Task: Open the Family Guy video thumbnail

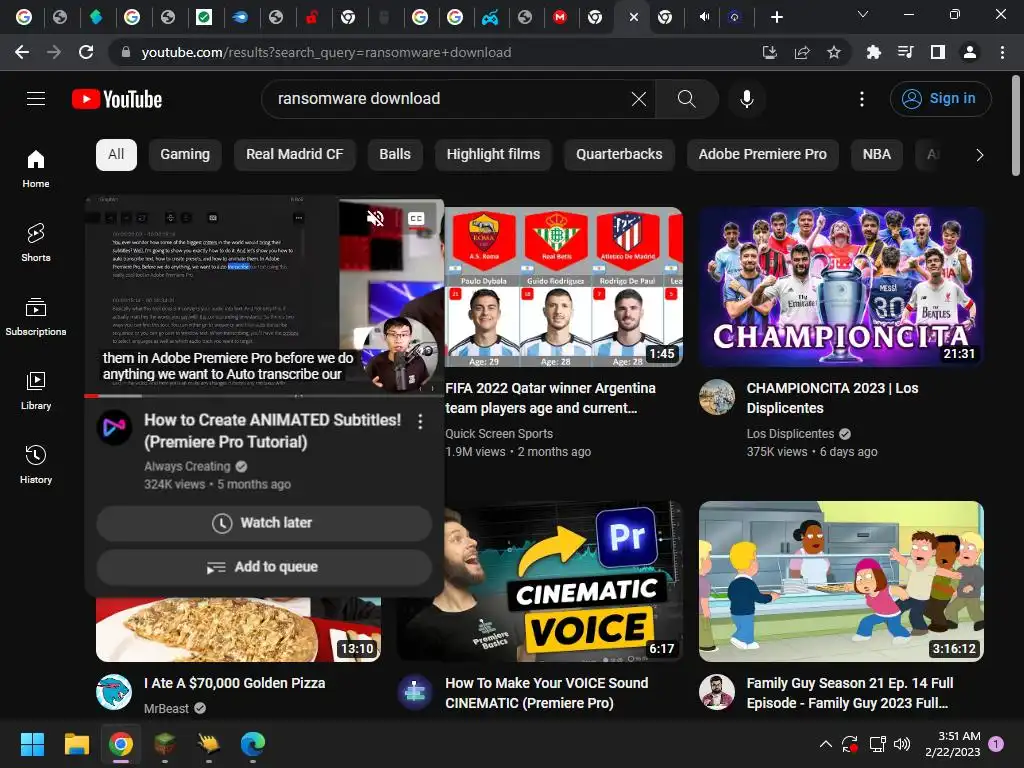Action: pyautogui.click(x=841, y=581)
